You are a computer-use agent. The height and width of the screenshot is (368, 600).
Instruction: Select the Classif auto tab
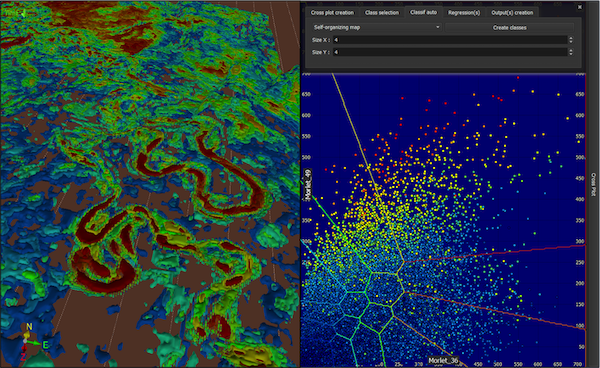coord(423,12)
